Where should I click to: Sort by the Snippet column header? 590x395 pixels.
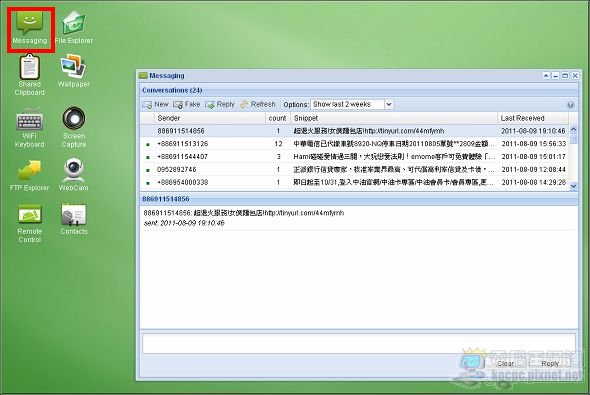[x=394, y=118]
